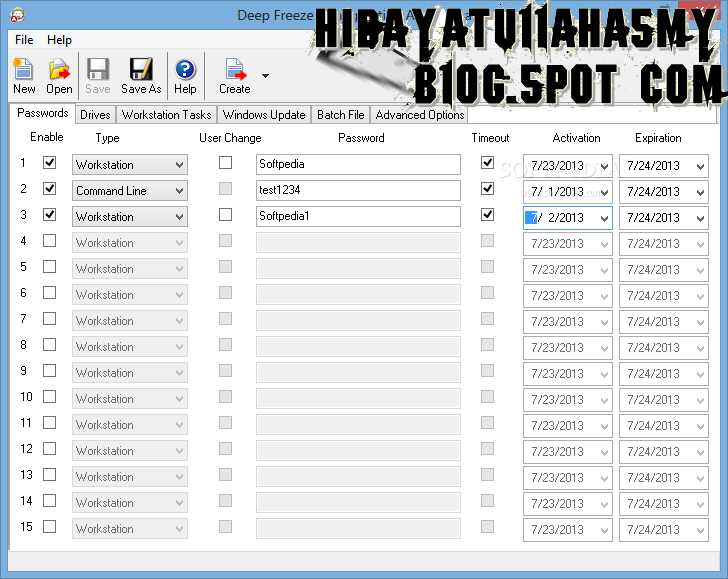Screen dimensions: 728x579
Task: Open Type dropdown for row 3
Action: [x=130, y=217]
